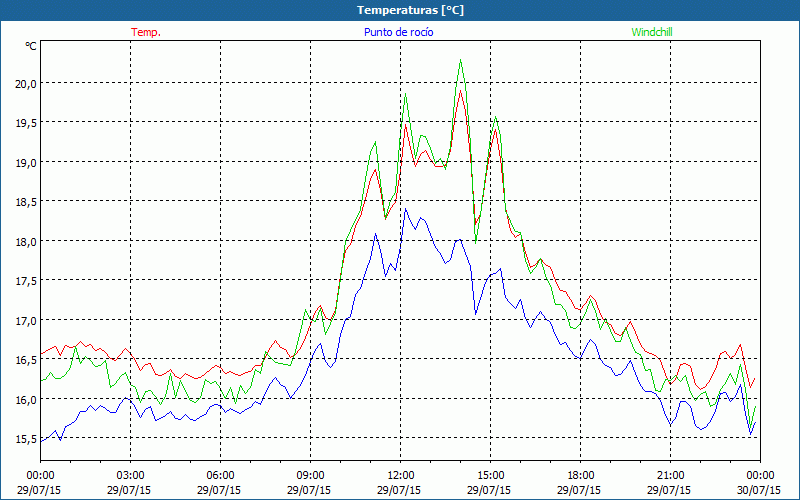The height and width of the screenshot is (500, 800).
Task: Click the 15,5 y-axis value
Action: tap(26, 439)
